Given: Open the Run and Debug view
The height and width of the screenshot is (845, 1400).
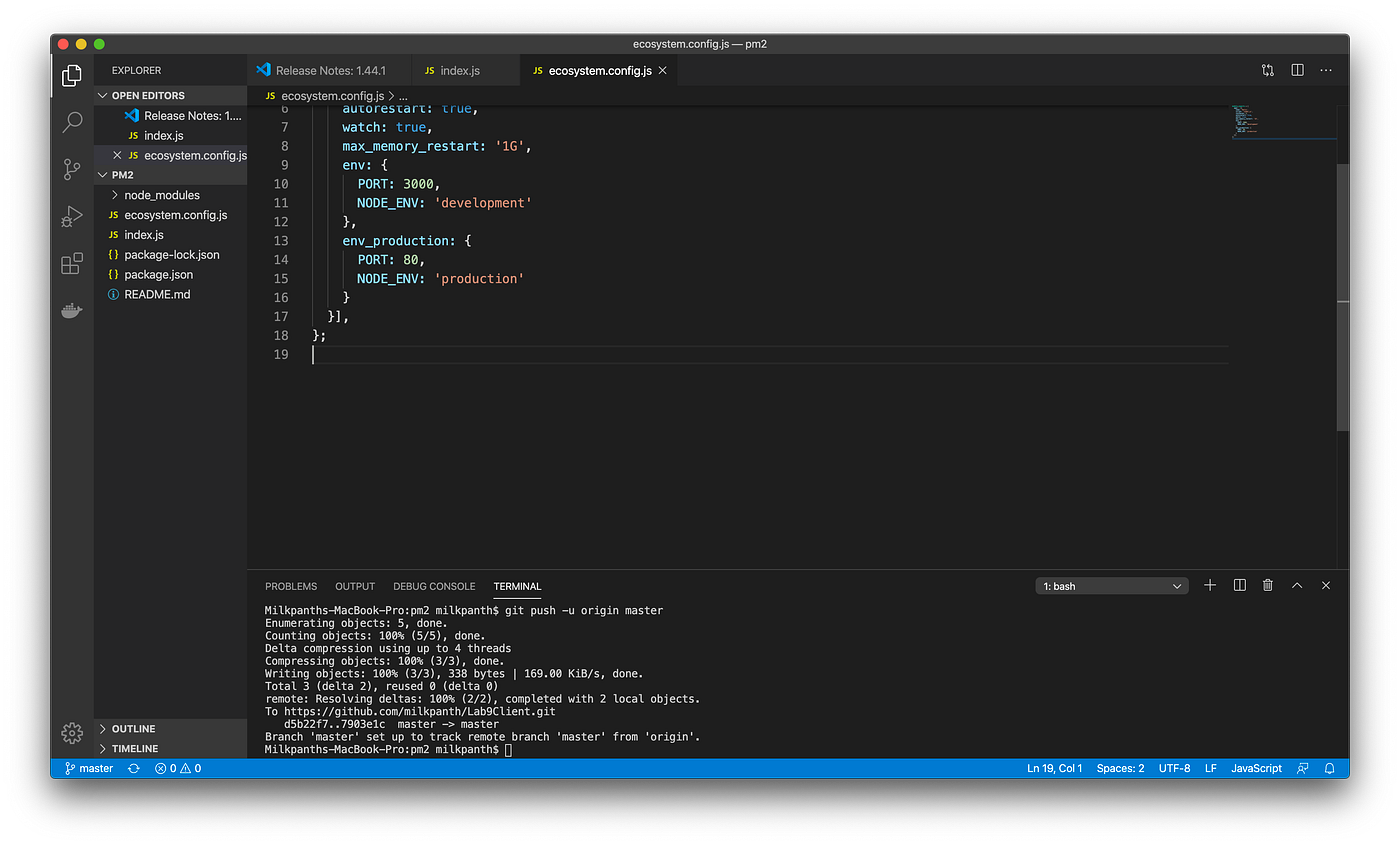Looking at the screenshot, I should click(x=72, y=216).
